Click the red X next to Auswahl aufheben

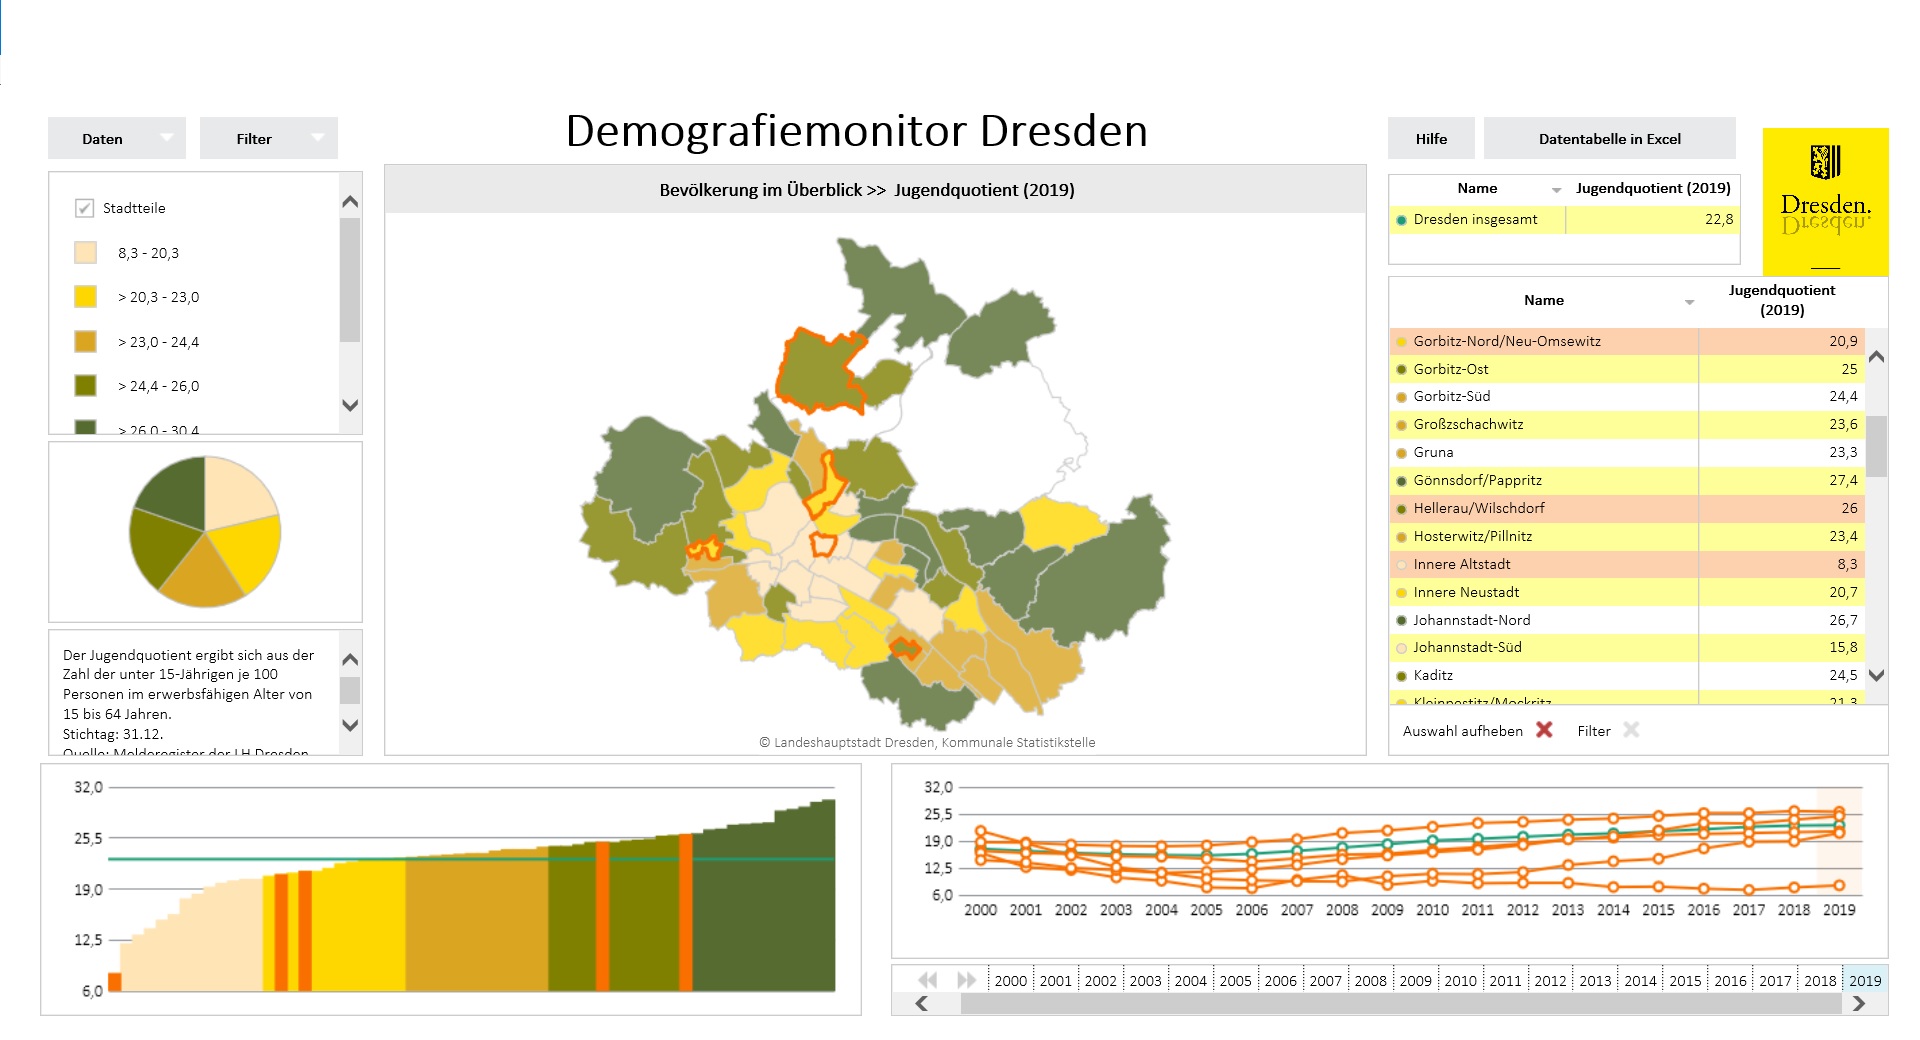coord(1544,730)
